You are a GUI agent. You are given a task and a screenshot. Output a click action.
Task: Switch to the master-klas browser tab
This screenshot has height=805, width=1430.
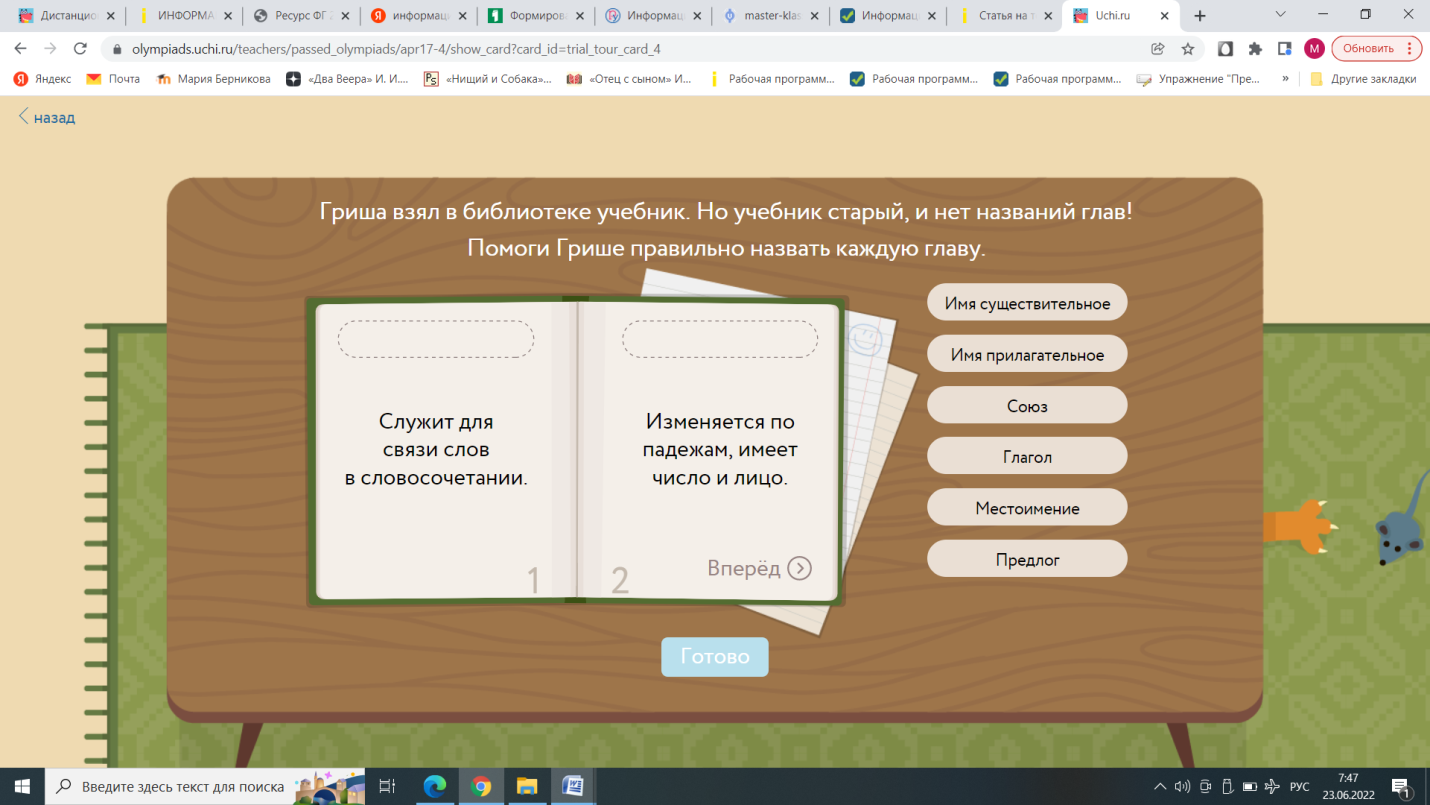tap(770, 16)
